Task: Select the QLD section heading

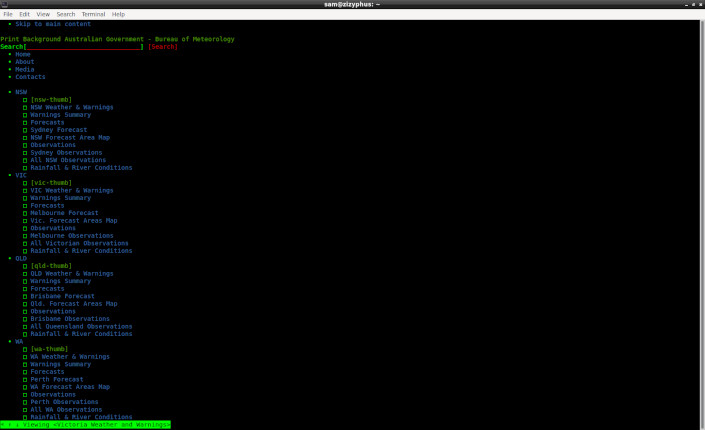Action: pos(21,258)
